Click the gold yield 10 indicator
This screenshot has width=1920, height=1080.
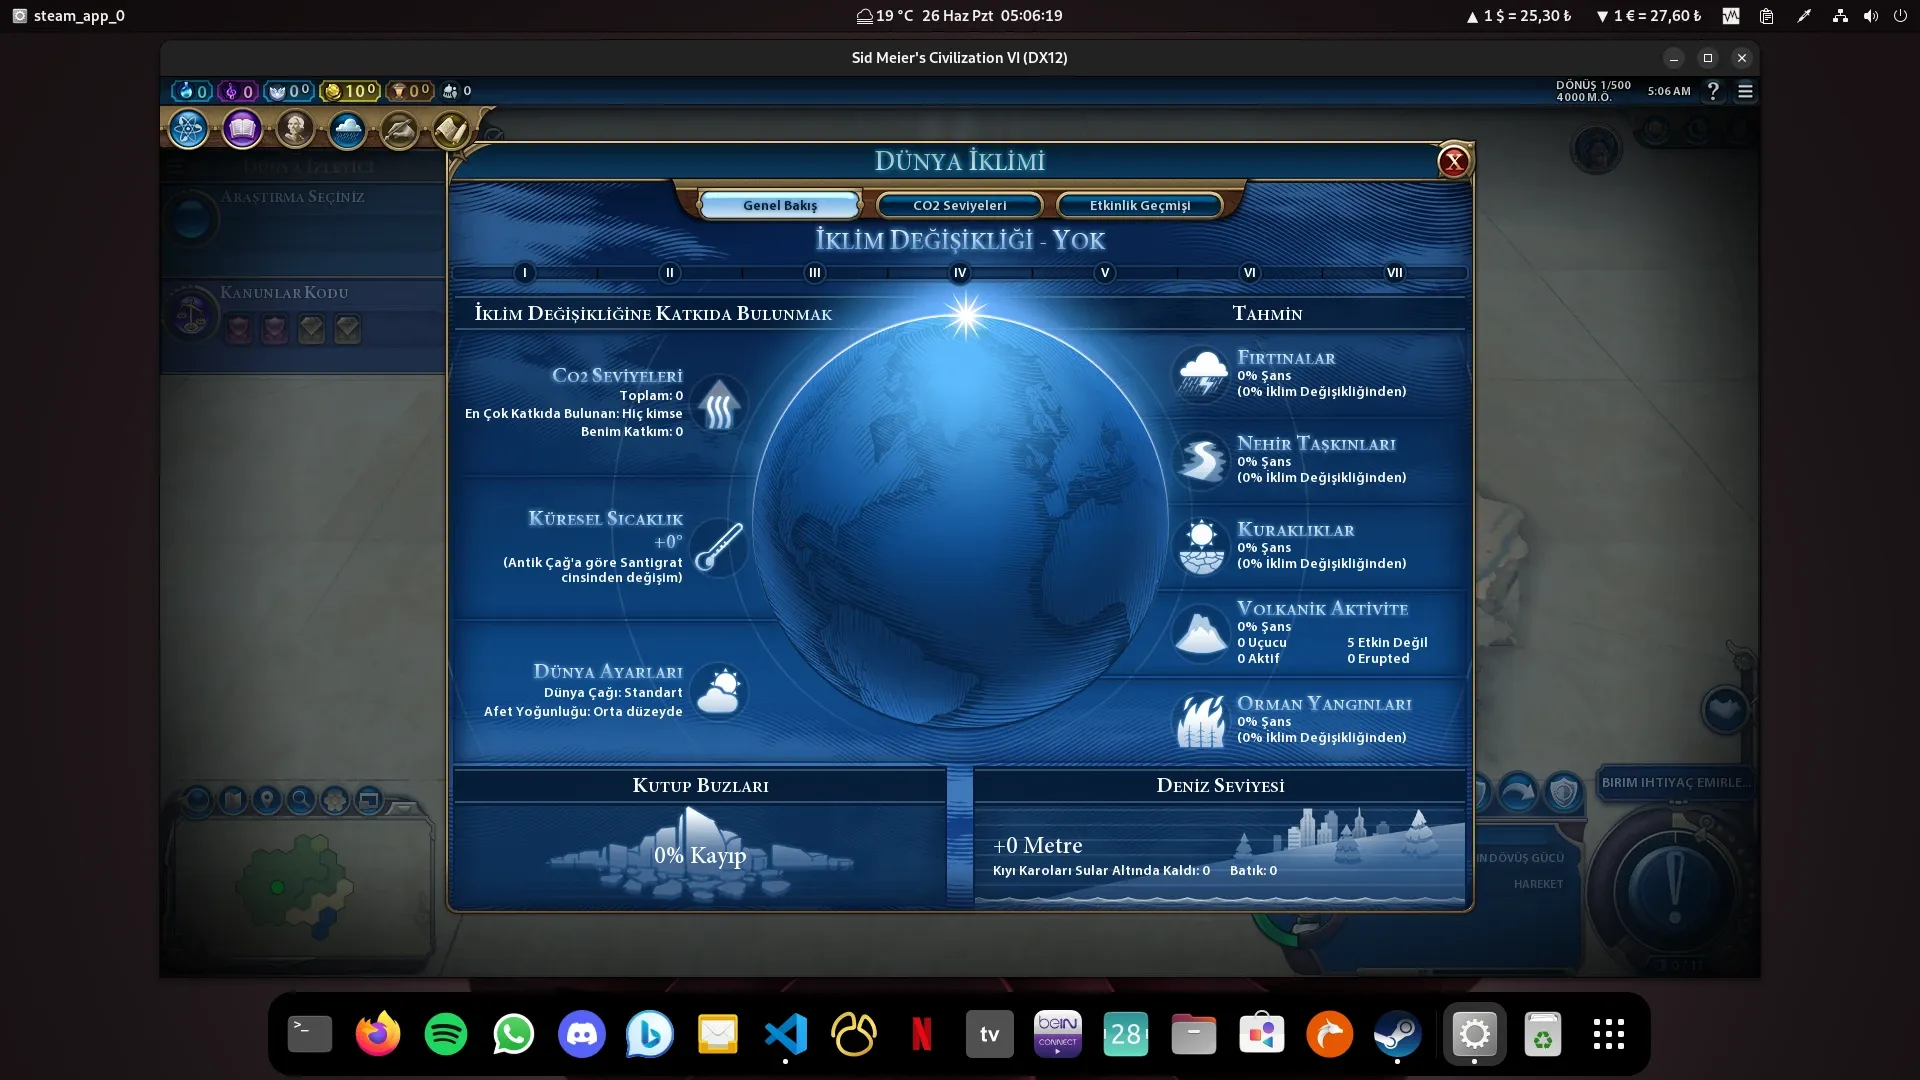pos(350,91)
